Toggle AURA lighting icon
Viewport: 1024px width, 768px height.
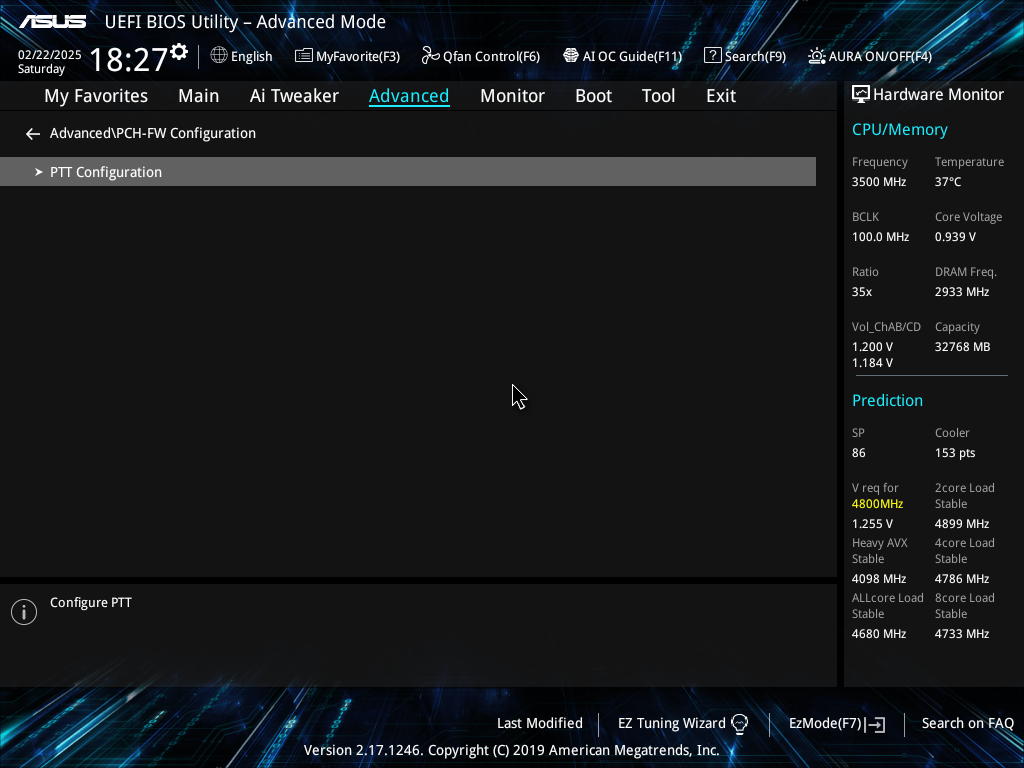tap(816, 56)
